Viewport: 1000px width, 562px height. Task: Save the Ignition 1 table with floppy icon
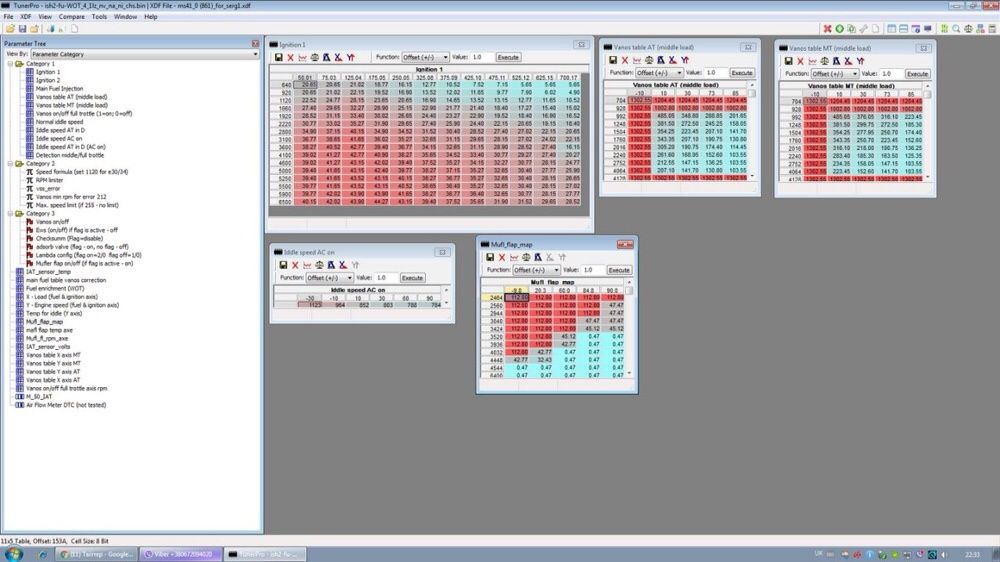coord(279,57)
